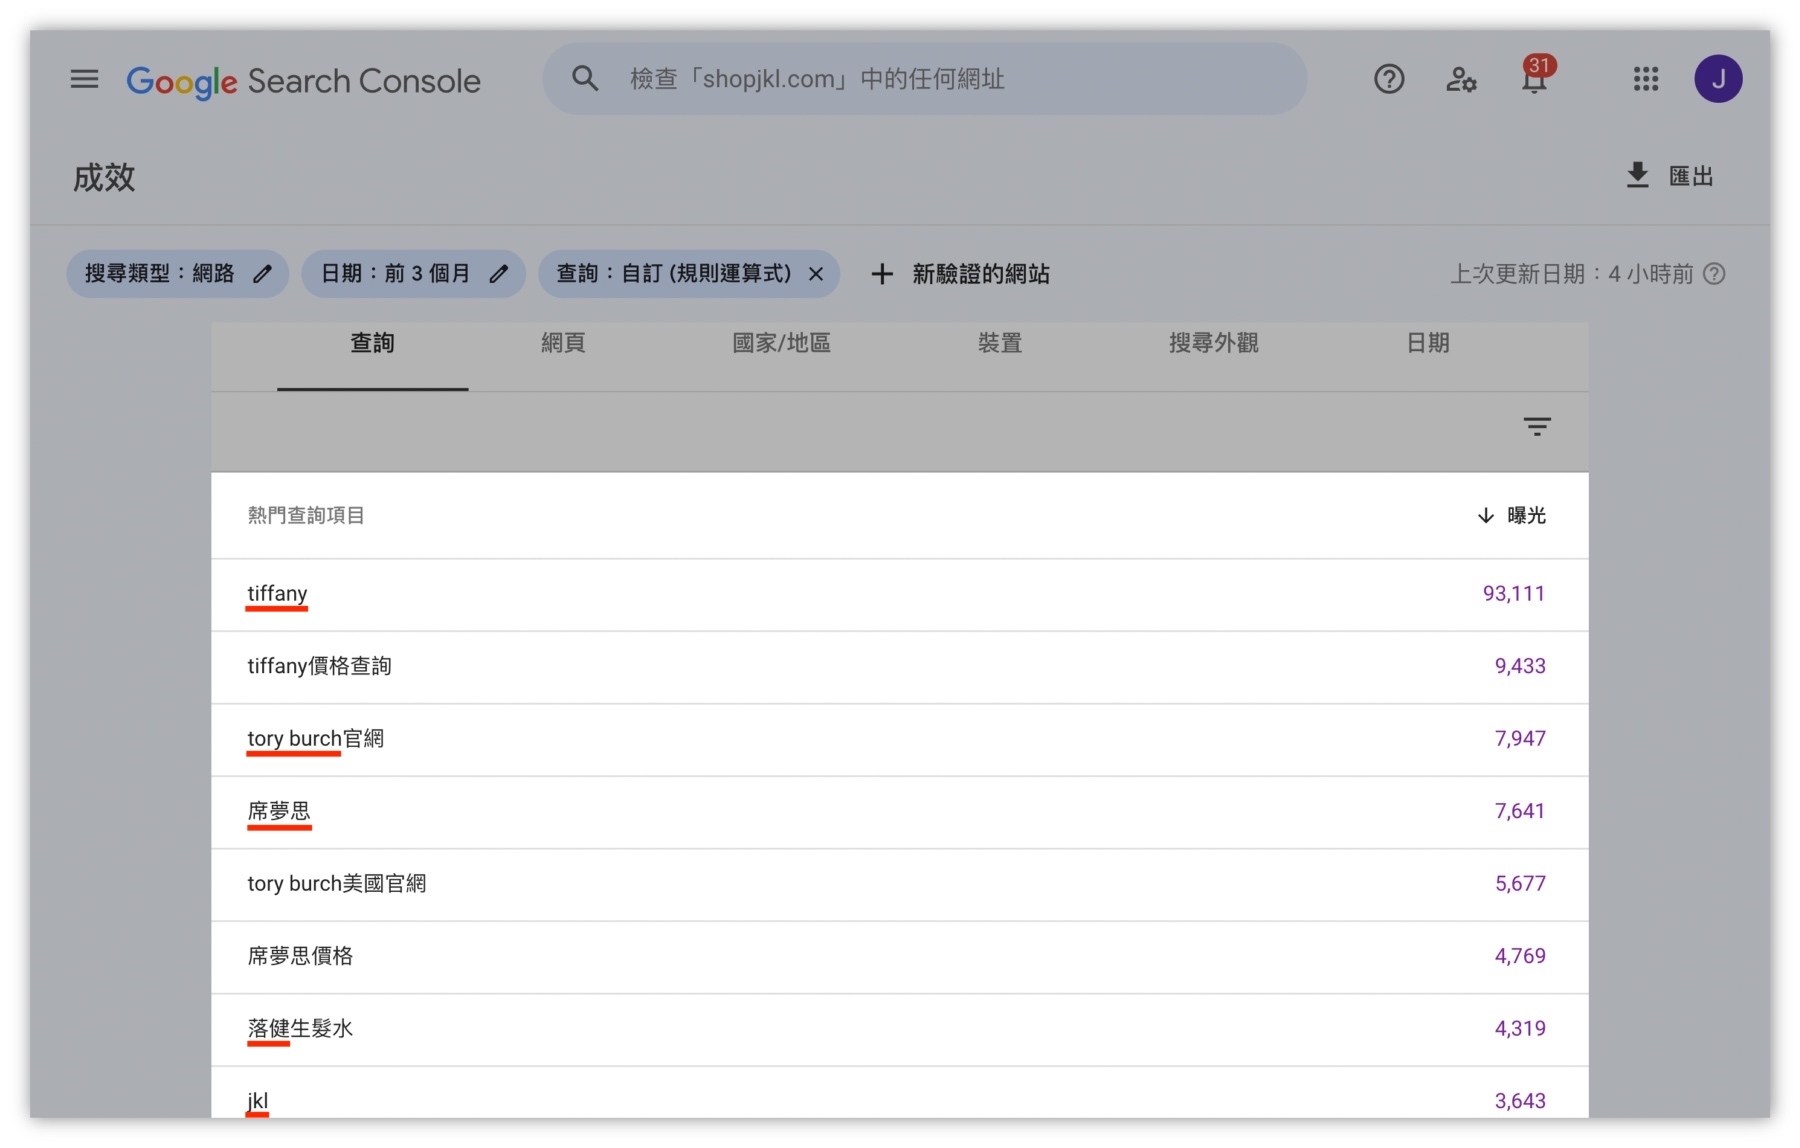Select the 落健生髮水 query
Screen dimensions: 1800x1148
click(299, 1027)
